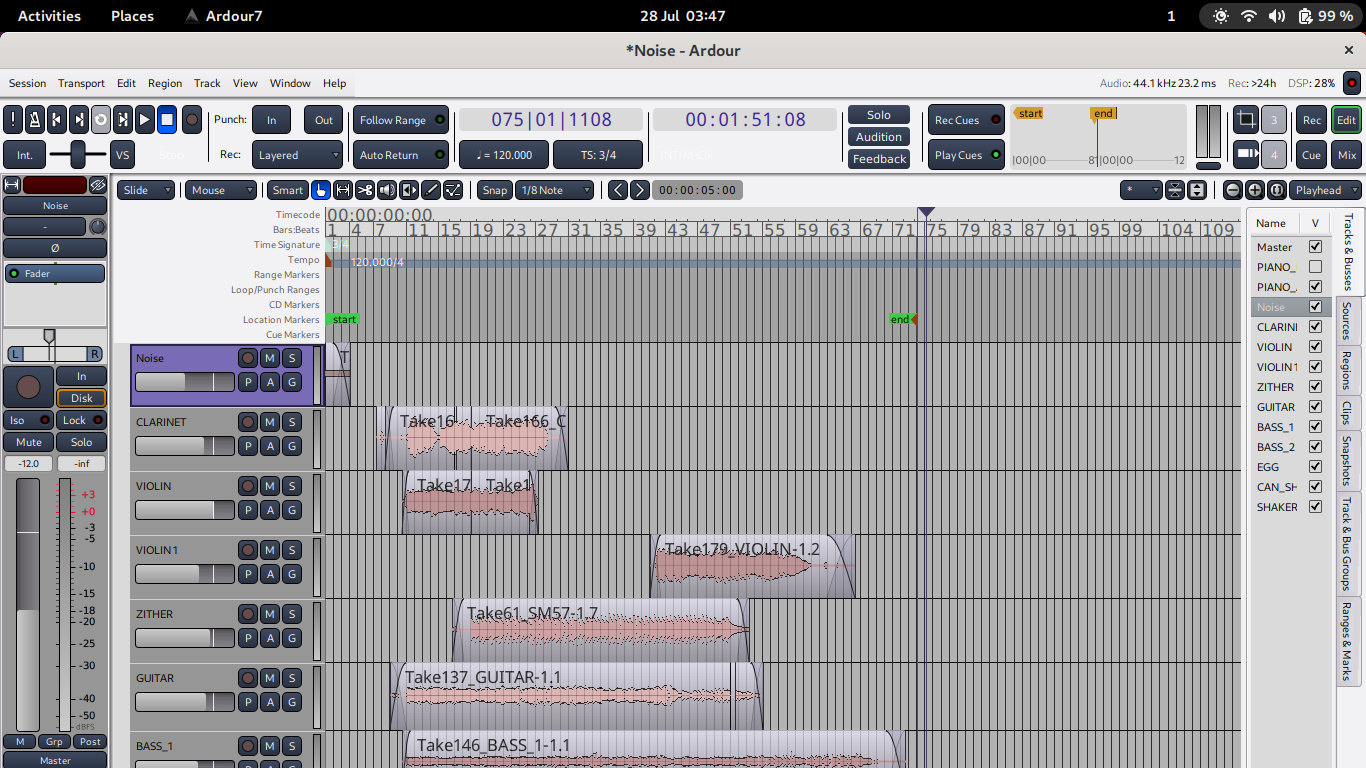Image resolution: width=1366 pixels, height=768 pixels.
Task: Click the zoom in plus button
Action: pyautogui.click(x=1255, y=190)
